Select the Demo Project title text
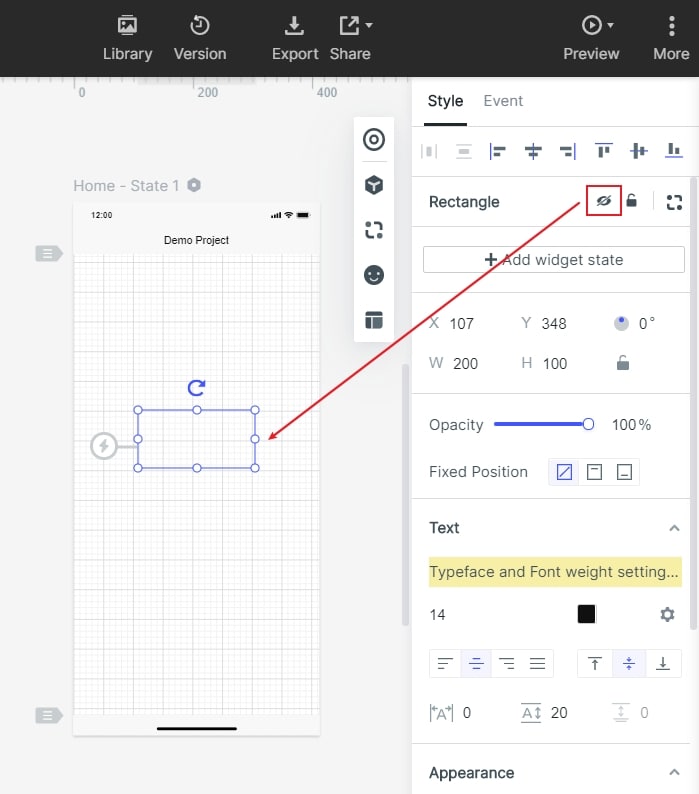 tap(197, 240)
